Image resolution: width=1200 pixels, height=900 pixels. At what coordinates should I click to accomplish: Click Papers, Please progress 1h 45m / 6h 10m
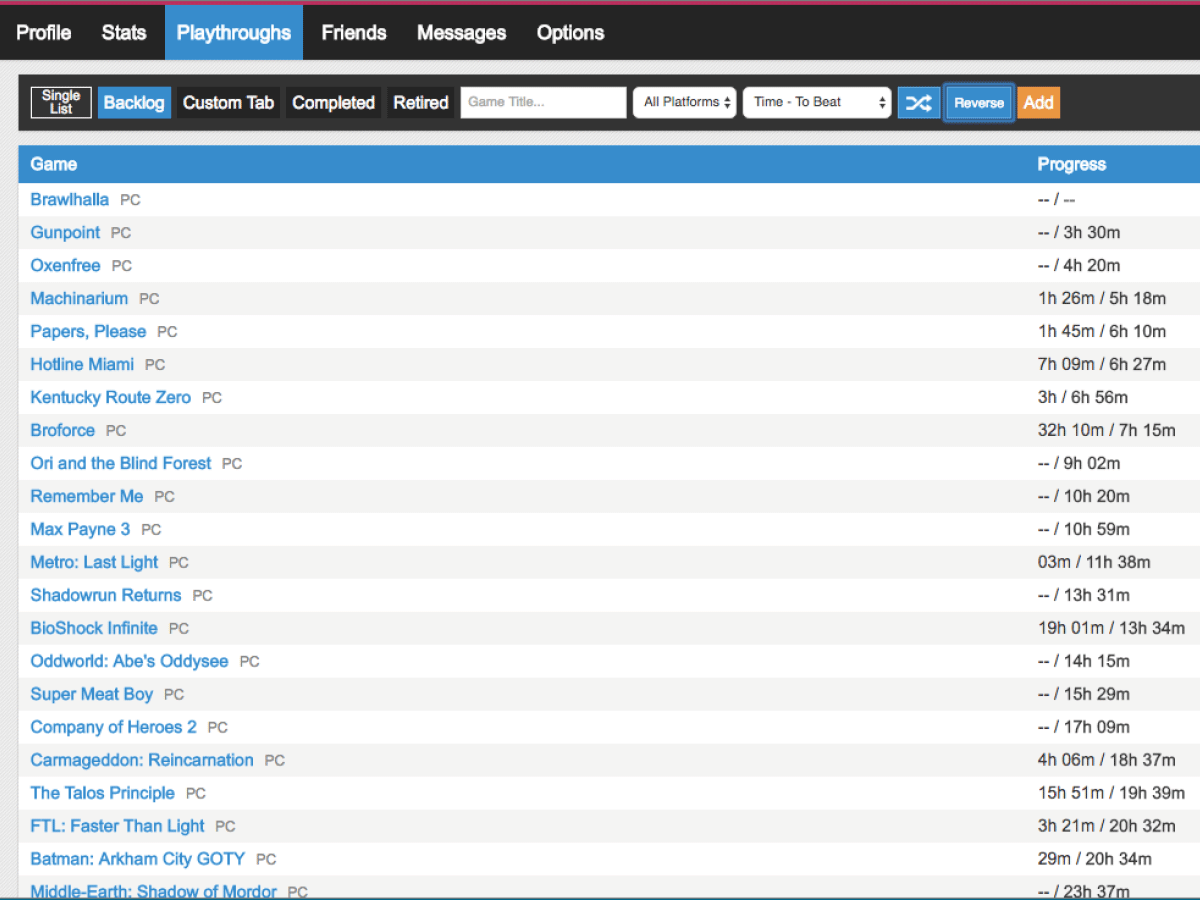1102,331
